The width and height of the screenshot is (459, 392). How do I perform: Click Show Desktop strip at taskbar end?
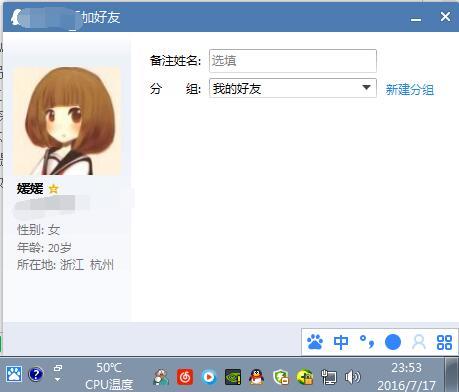[x=452, y=375]
